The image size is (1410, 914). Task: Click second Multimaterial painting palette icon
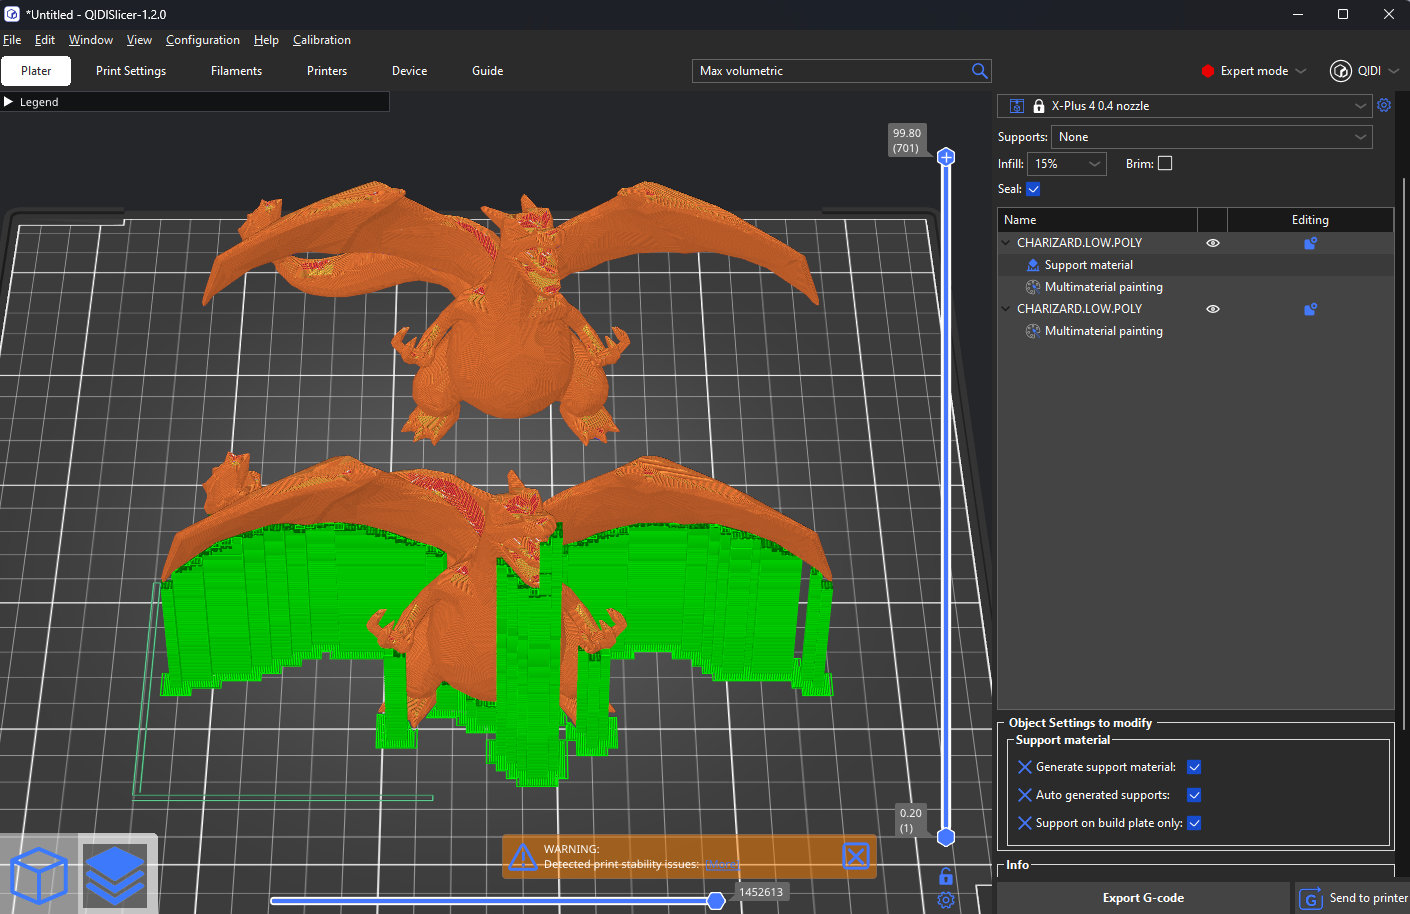(1033, 331)
